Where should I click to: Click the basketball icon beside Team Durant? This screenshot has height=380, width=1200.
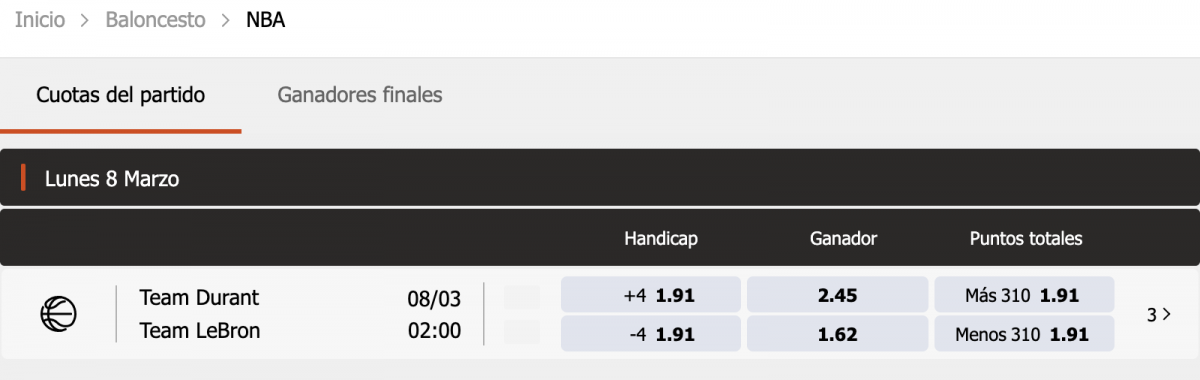point(58,314)
